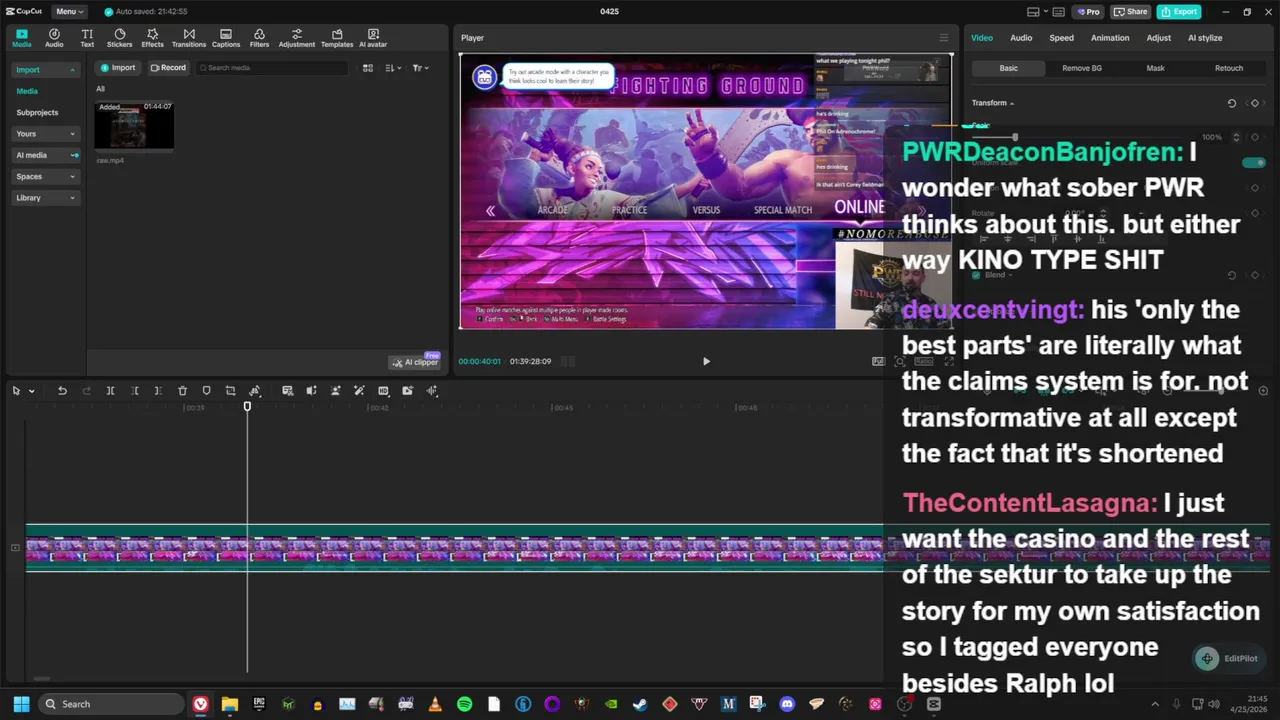Select the Retouch sub-tab
Image resolution: width=1280 pixels, height=720 pixels.
[x=1229, y=68]
